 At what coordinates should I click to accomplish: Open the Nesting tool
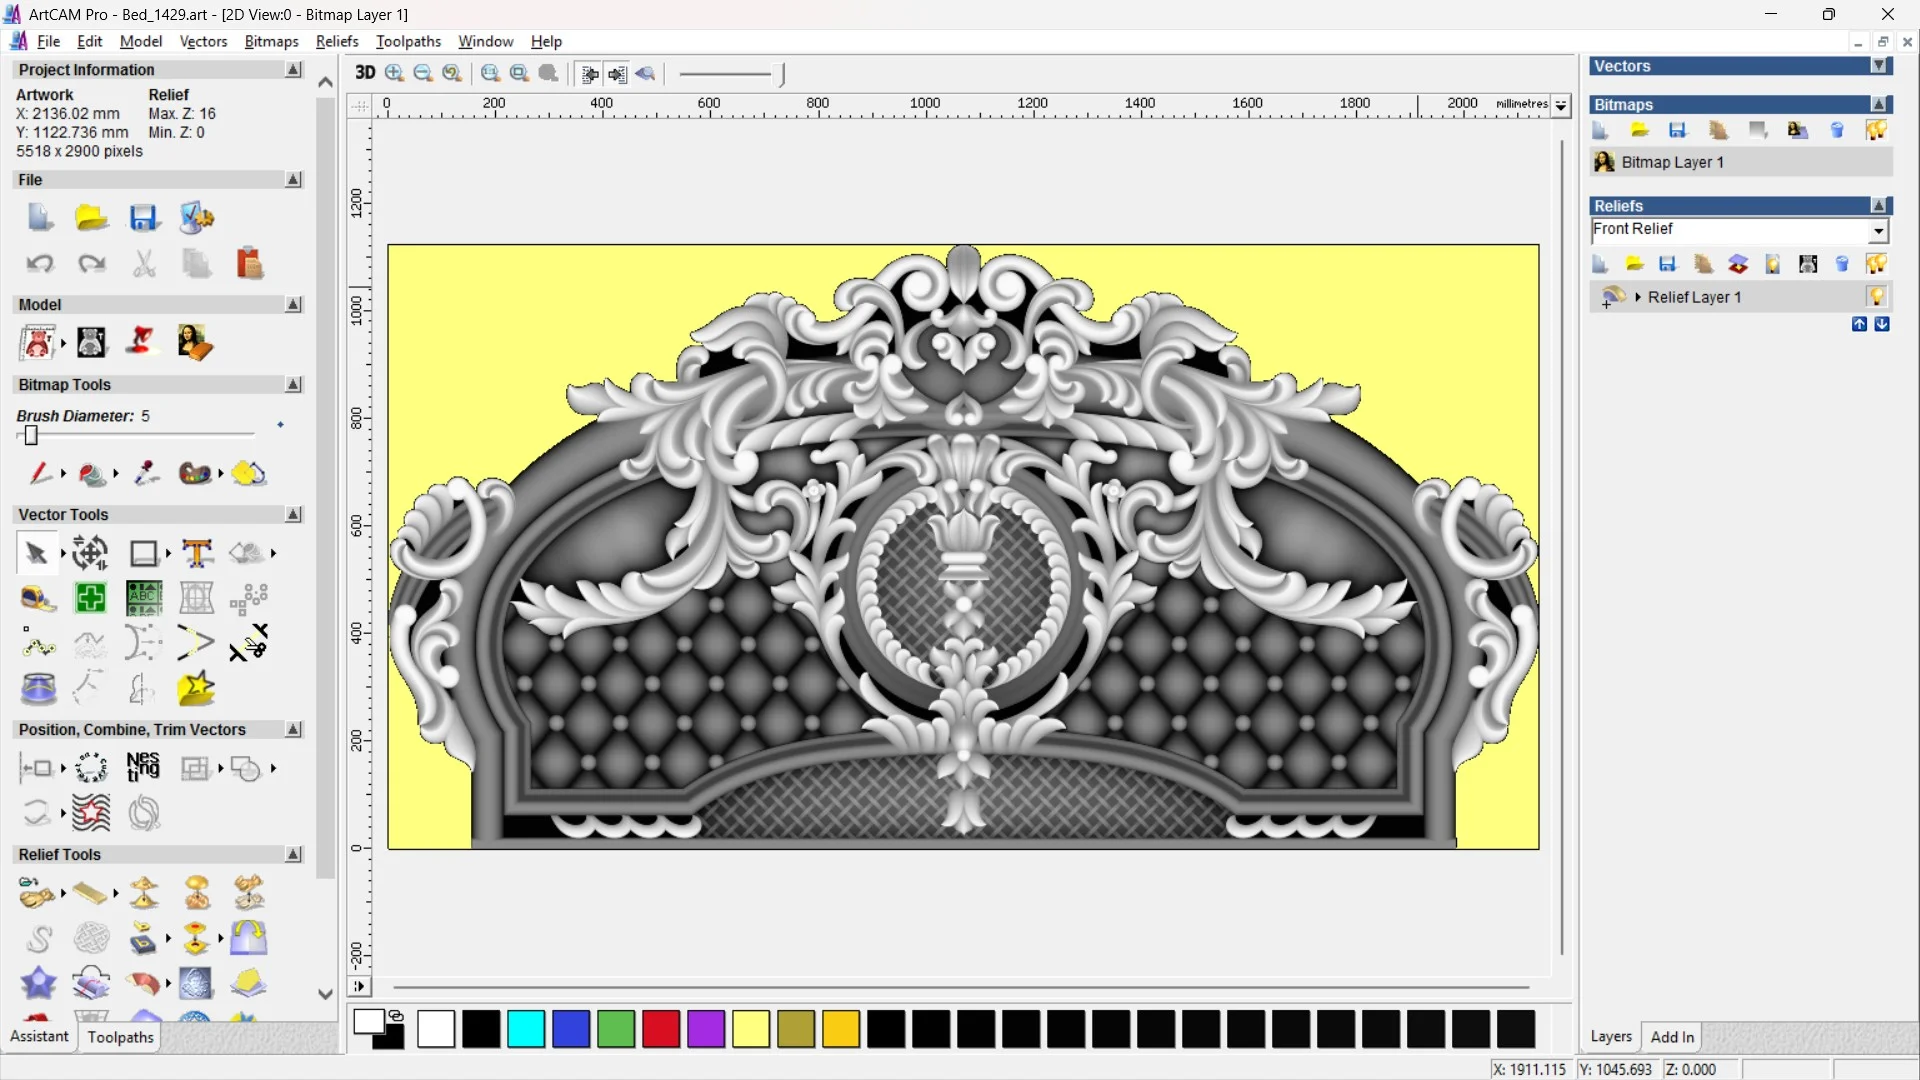point(143,768)
